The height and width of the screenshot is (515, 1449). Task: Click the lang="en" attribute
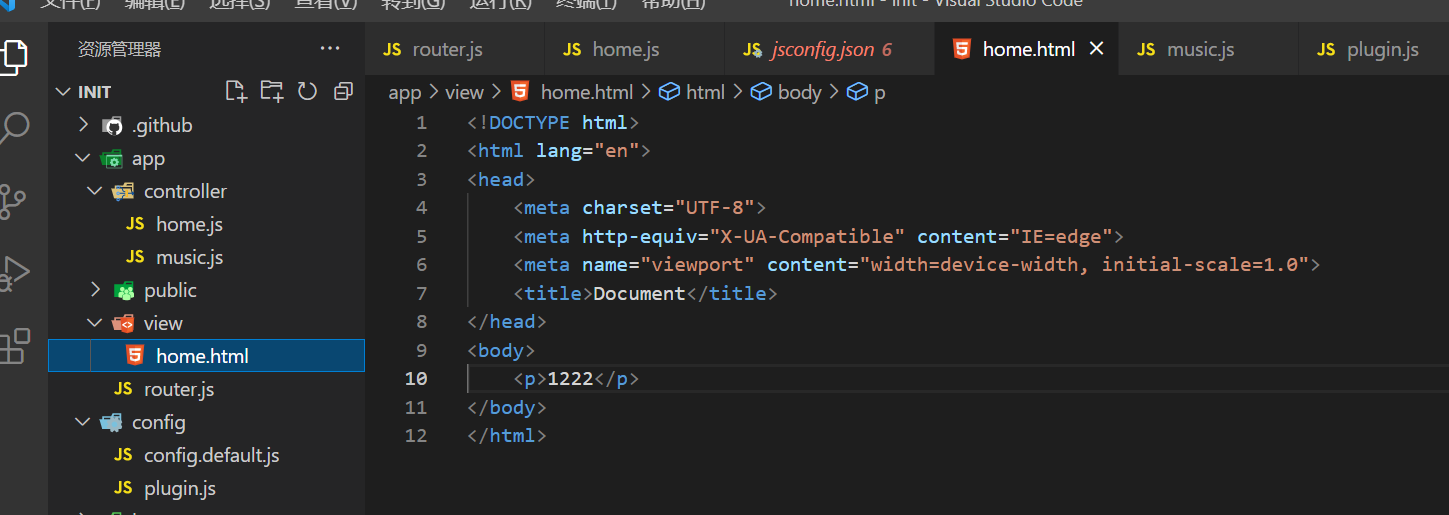tap(588, 151)
